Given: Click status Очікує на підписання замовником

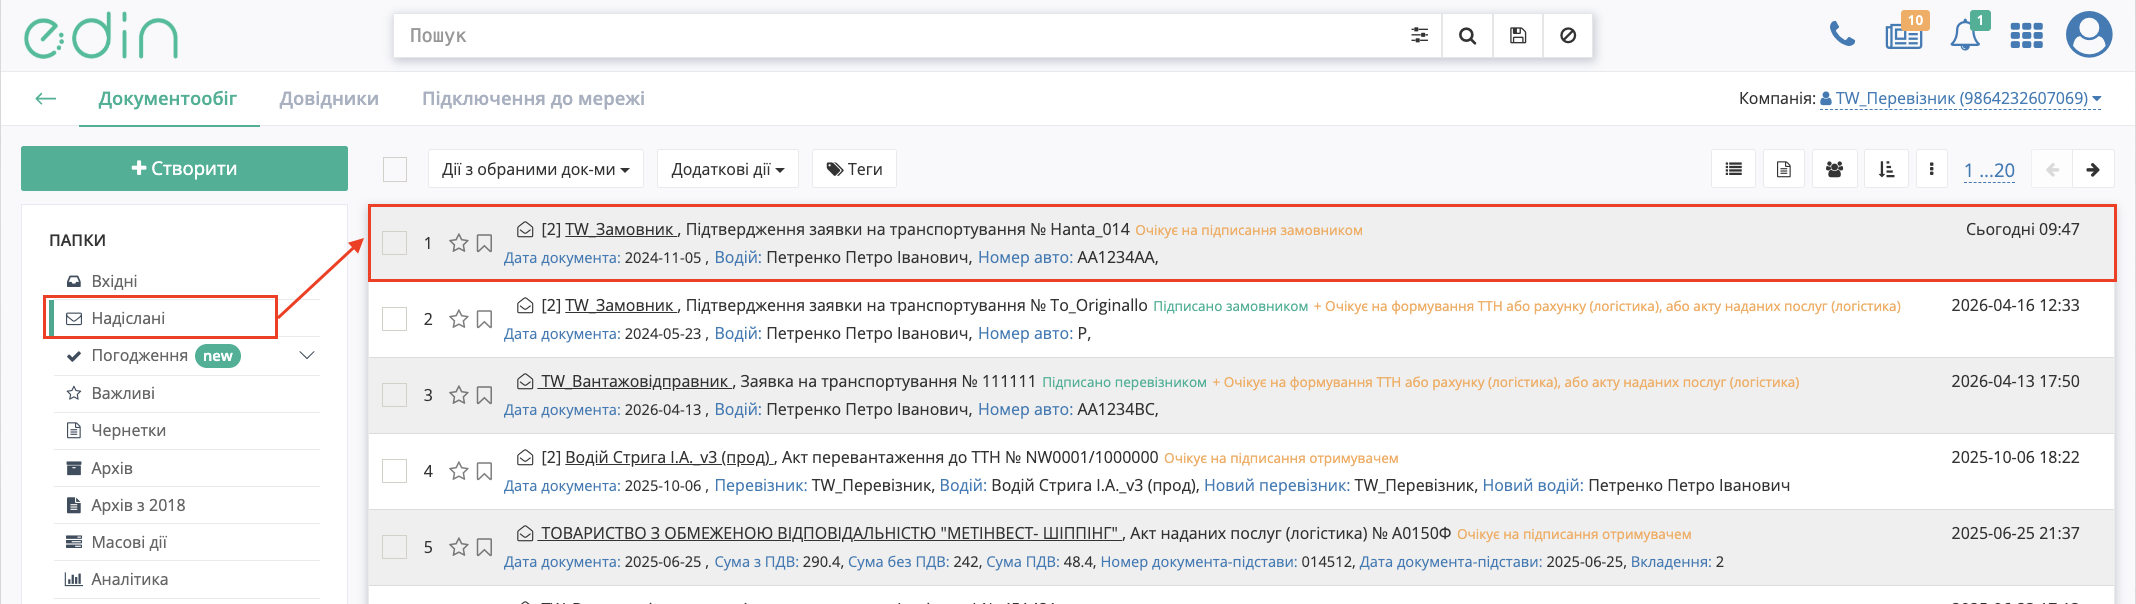Looking at the screenshot, I should (1249, 230).
